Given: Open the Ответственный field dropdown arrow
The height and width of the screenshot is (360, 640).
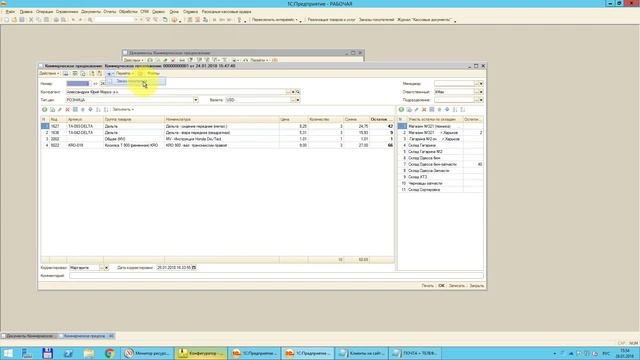Looking at the screenshot, I should (x=481, y=92).
